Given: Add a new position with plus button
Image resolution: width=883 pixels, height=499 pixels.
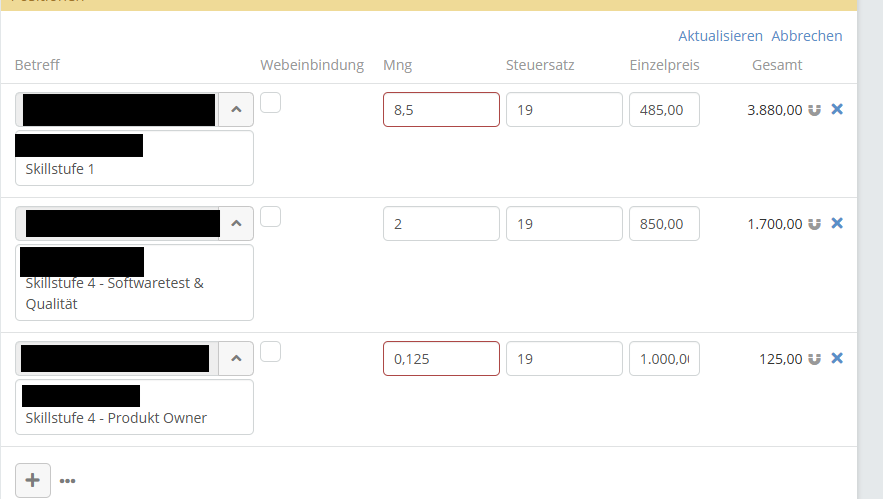Looking at the screenshot, I should coord(33,480).
